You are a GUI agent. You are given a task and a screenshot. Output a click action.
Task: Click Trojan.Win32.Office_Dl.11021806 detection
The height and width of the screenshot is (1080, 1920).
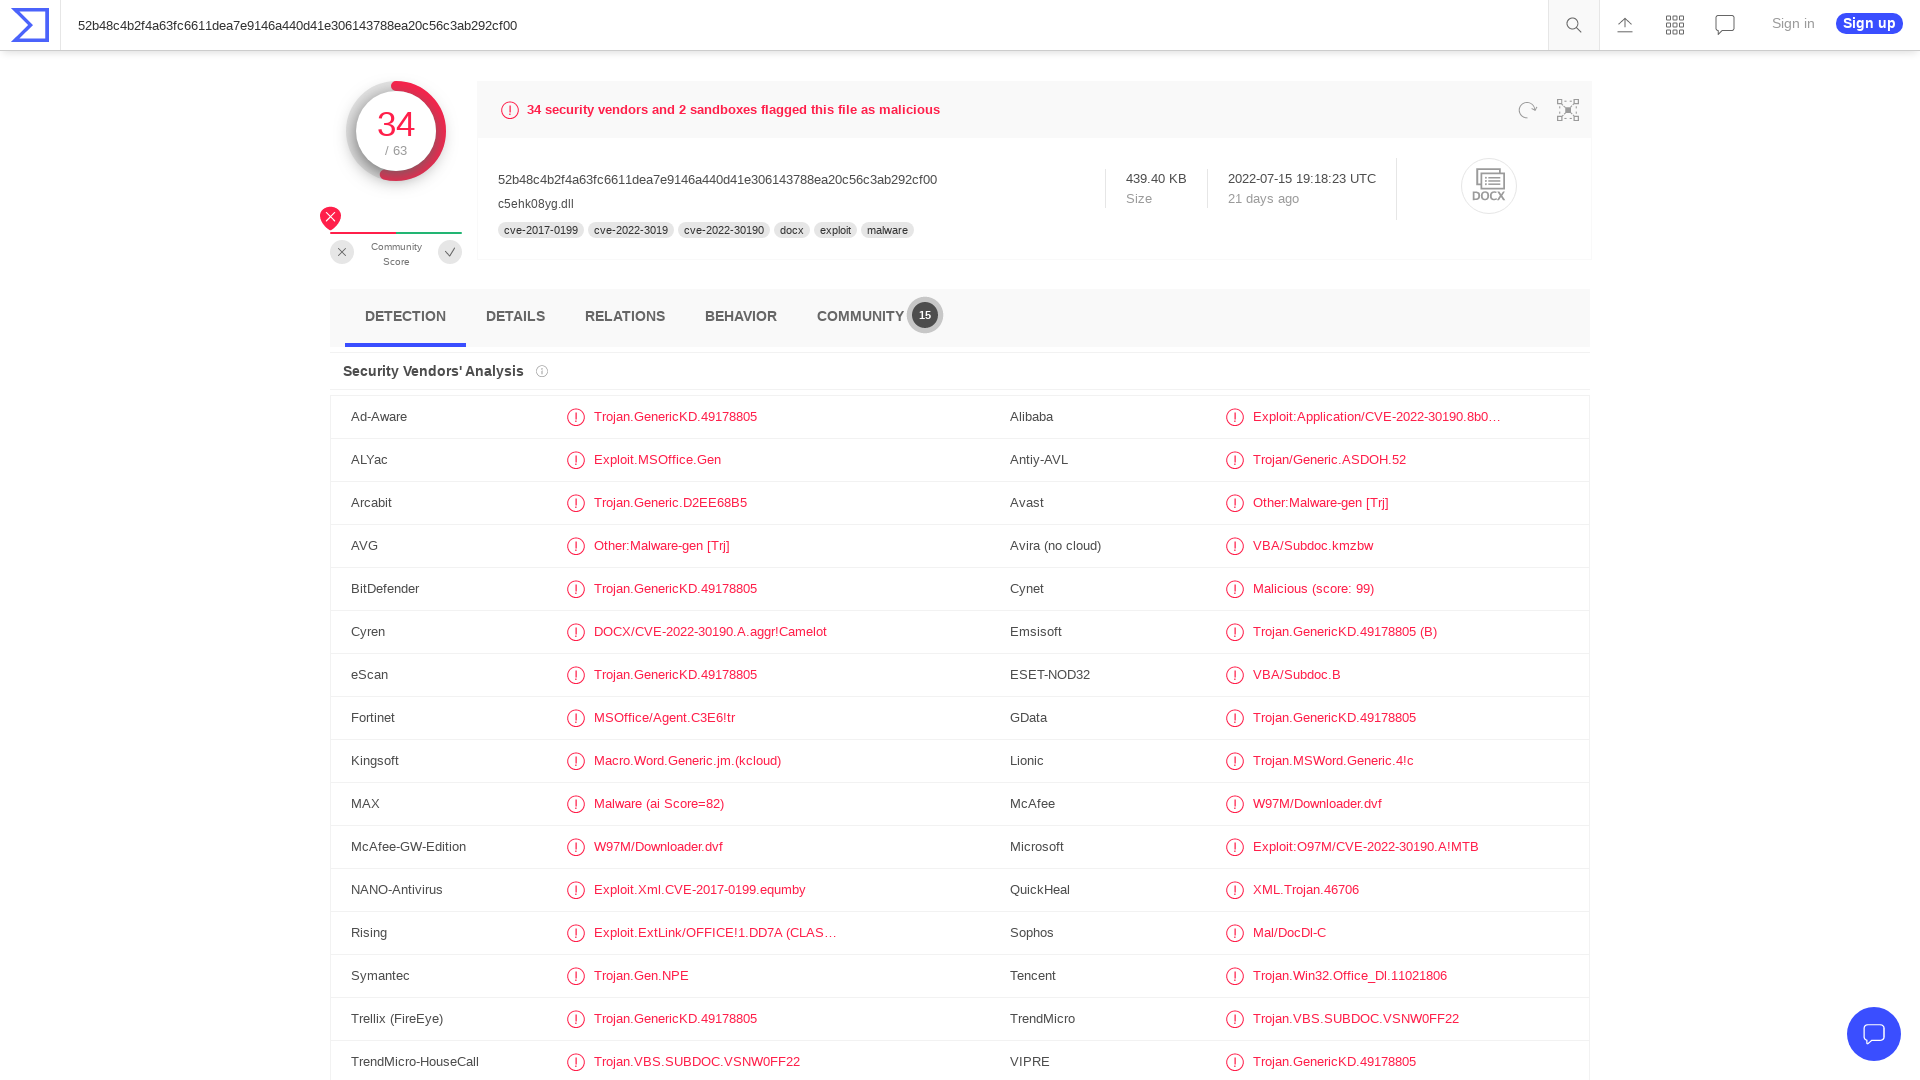(x=1350, y=976)
